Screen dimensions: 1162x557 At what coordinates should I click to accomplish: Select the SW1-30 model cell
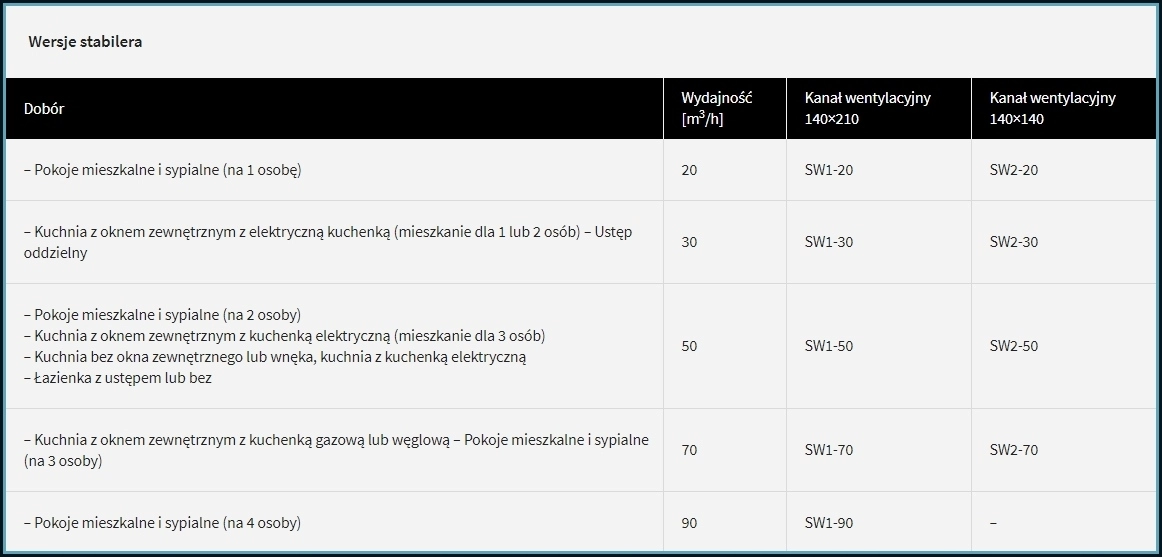828,242
